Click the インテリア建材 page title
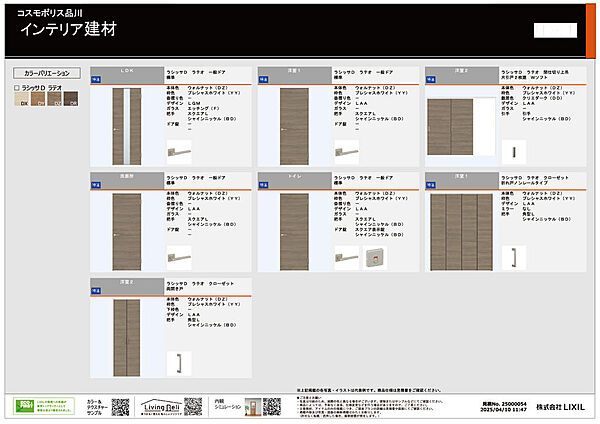This screenshot has width=600, height=424. (68, 29)
